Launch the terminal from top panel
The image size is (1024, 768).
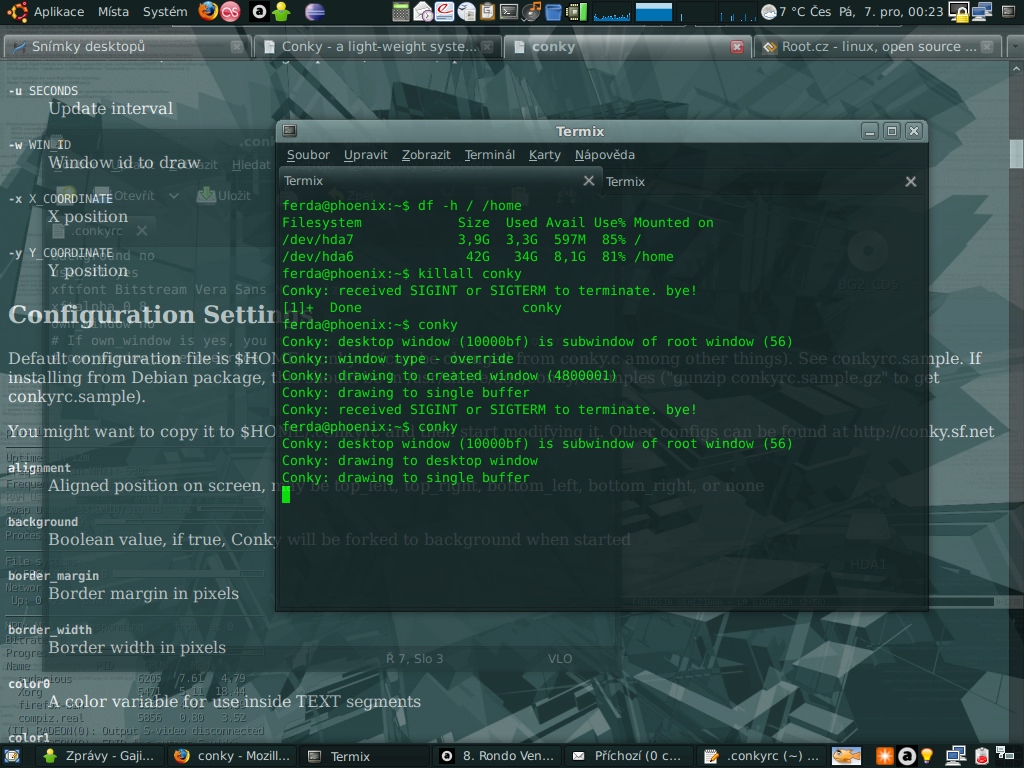click(x=509, y=11)
